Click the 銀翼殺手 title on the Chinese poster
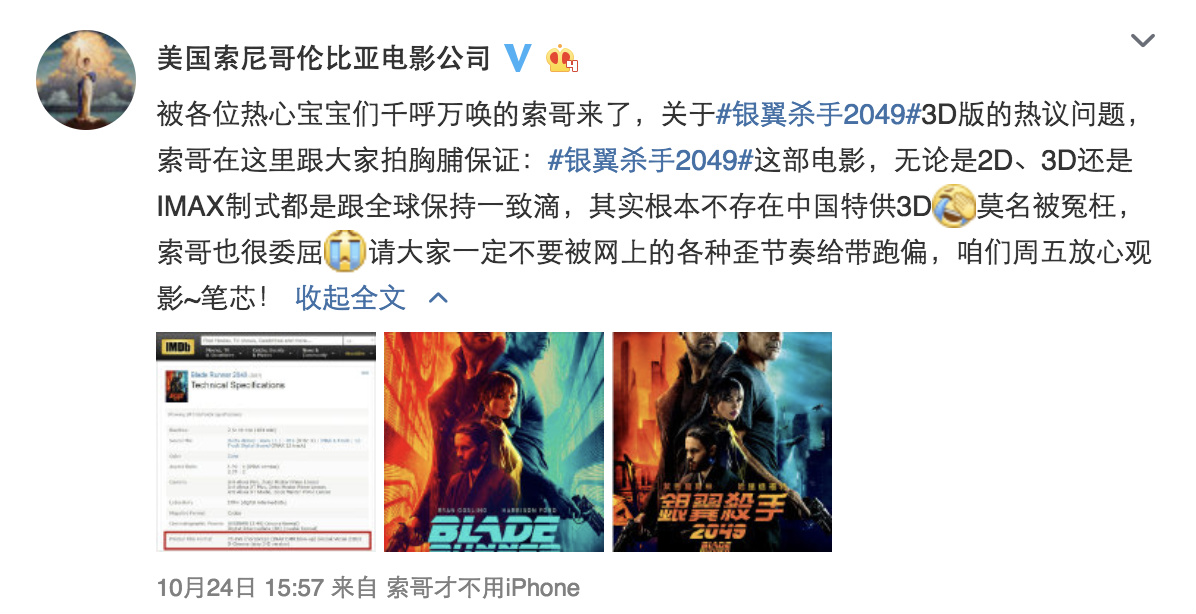1196x614 pixels. tap(721, 507)
